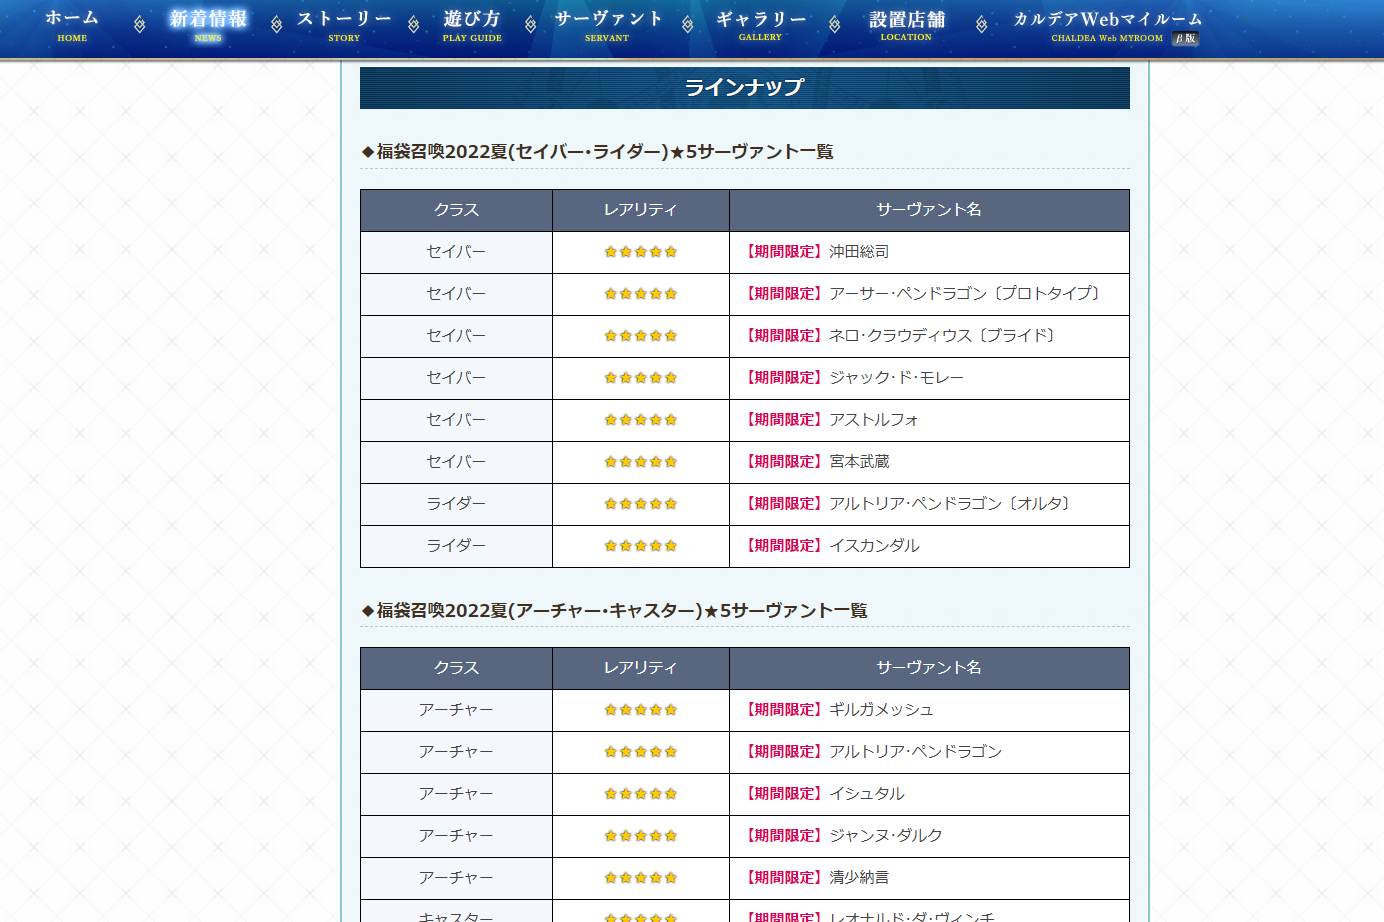Open the サーヴァント SERVANT page
The height and width of the screenshot is (922, 1384).
[608, 26]
